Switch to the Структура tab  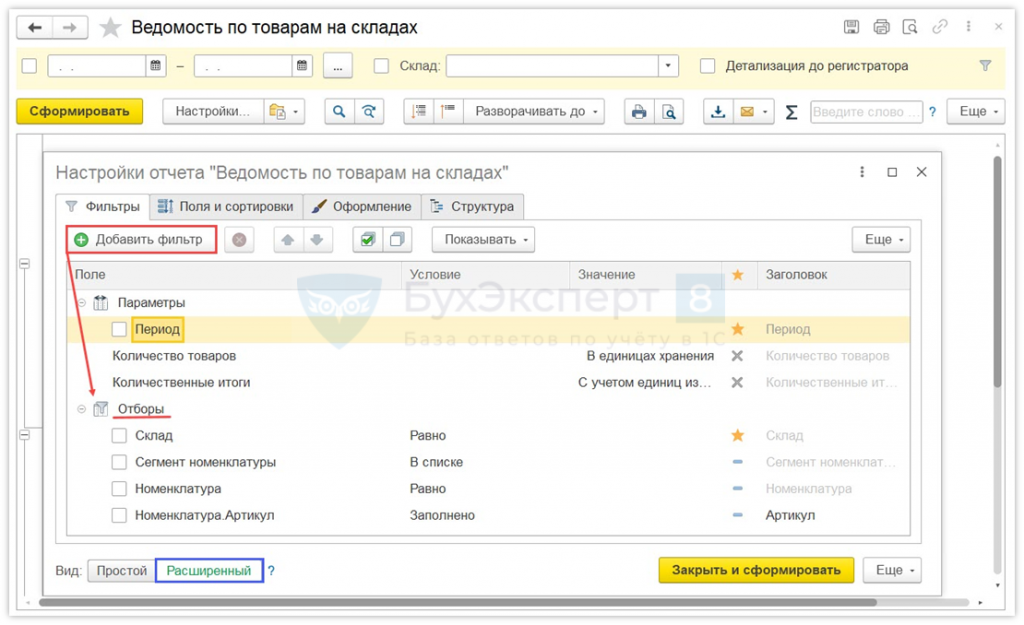(x=472, y=206)
